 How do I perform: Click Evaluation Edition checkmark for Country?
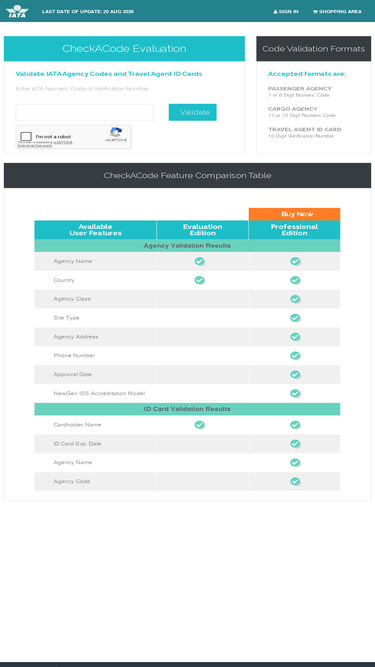(x=199, y=280)
